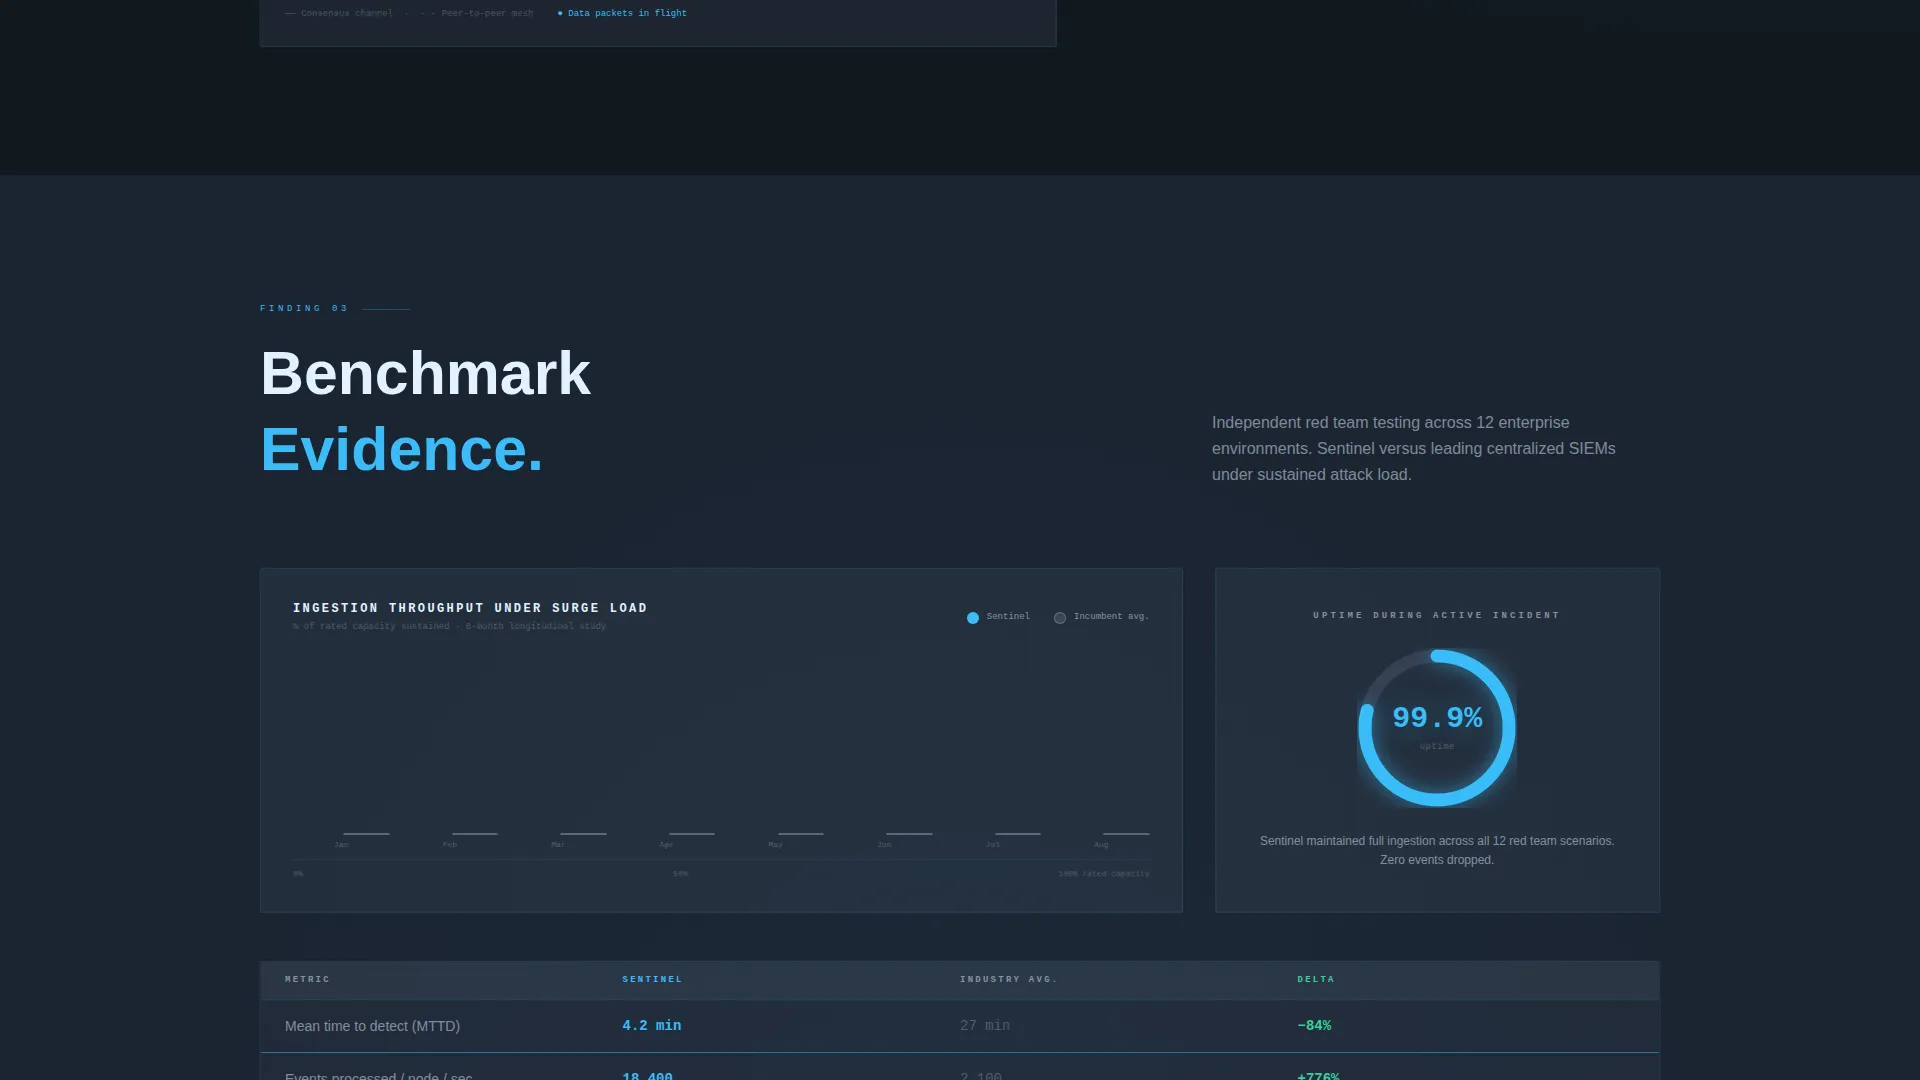1920x1080 pixels.
Task: Click the blue 'Evidence.' heading word
Action: tap(402, 449)
